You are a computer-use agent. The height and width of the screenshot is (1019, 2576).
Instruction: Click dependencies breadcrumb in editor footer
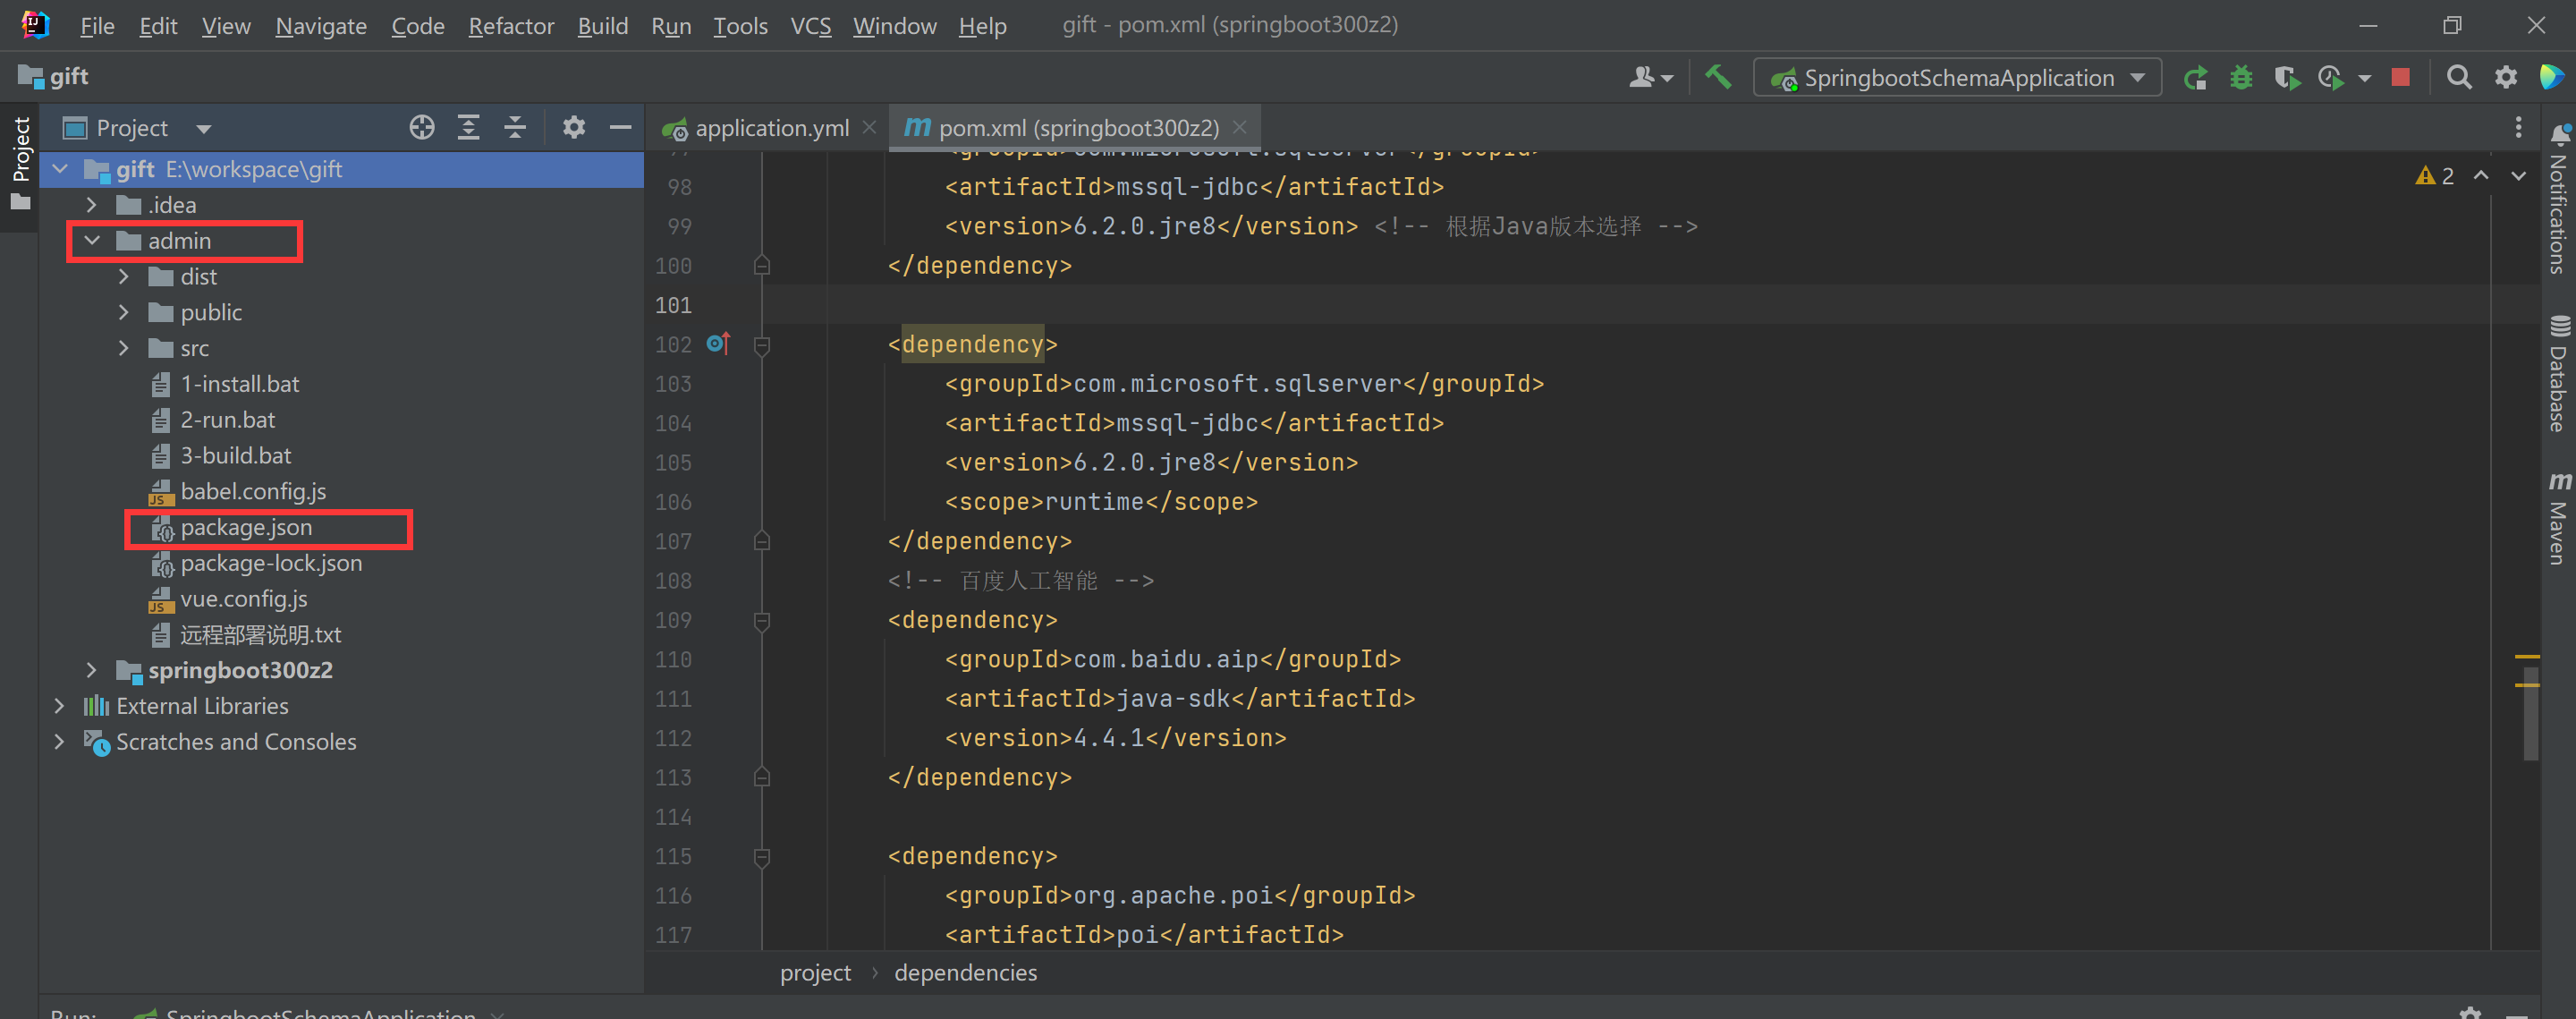point(965,972)
